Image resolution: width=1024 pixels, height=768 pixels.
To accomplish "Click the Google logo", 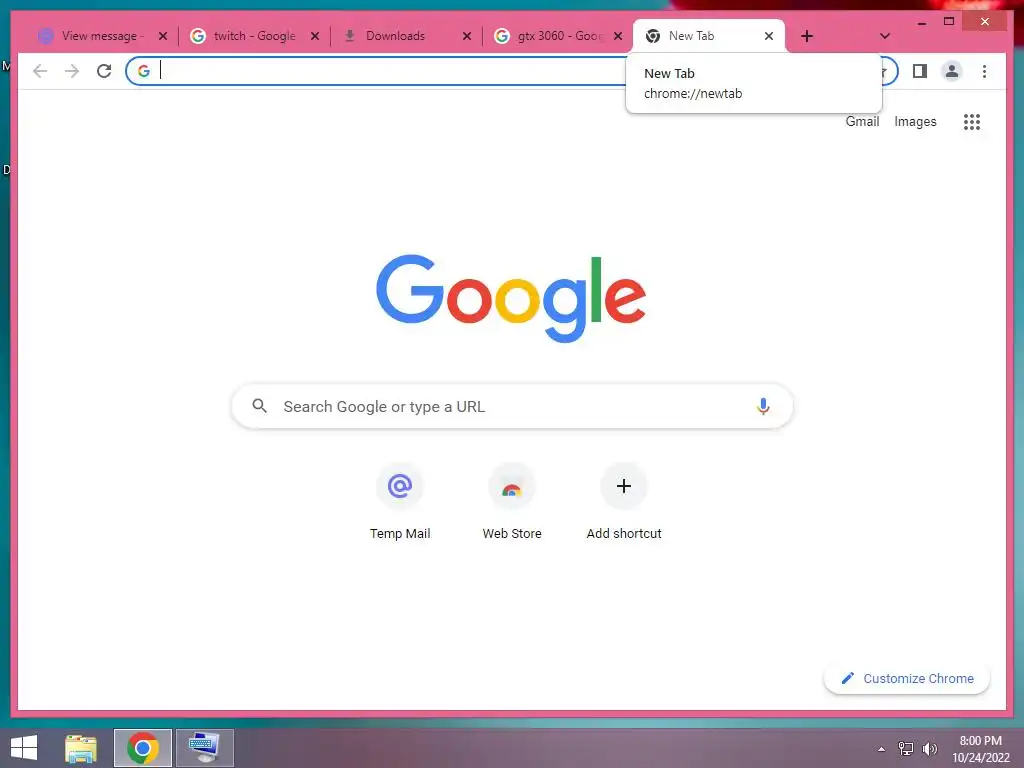I will [511, 298].
